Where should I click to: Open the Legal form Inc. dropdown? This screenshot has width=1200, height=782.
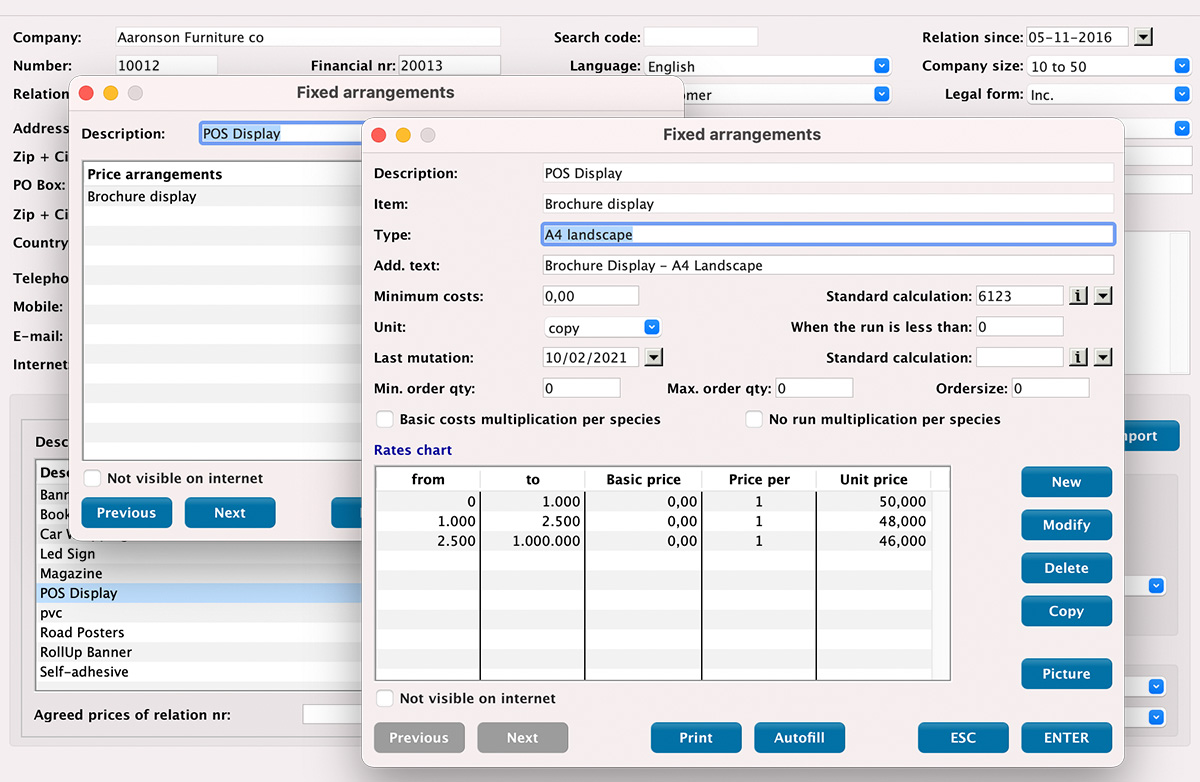(1108, 95)
